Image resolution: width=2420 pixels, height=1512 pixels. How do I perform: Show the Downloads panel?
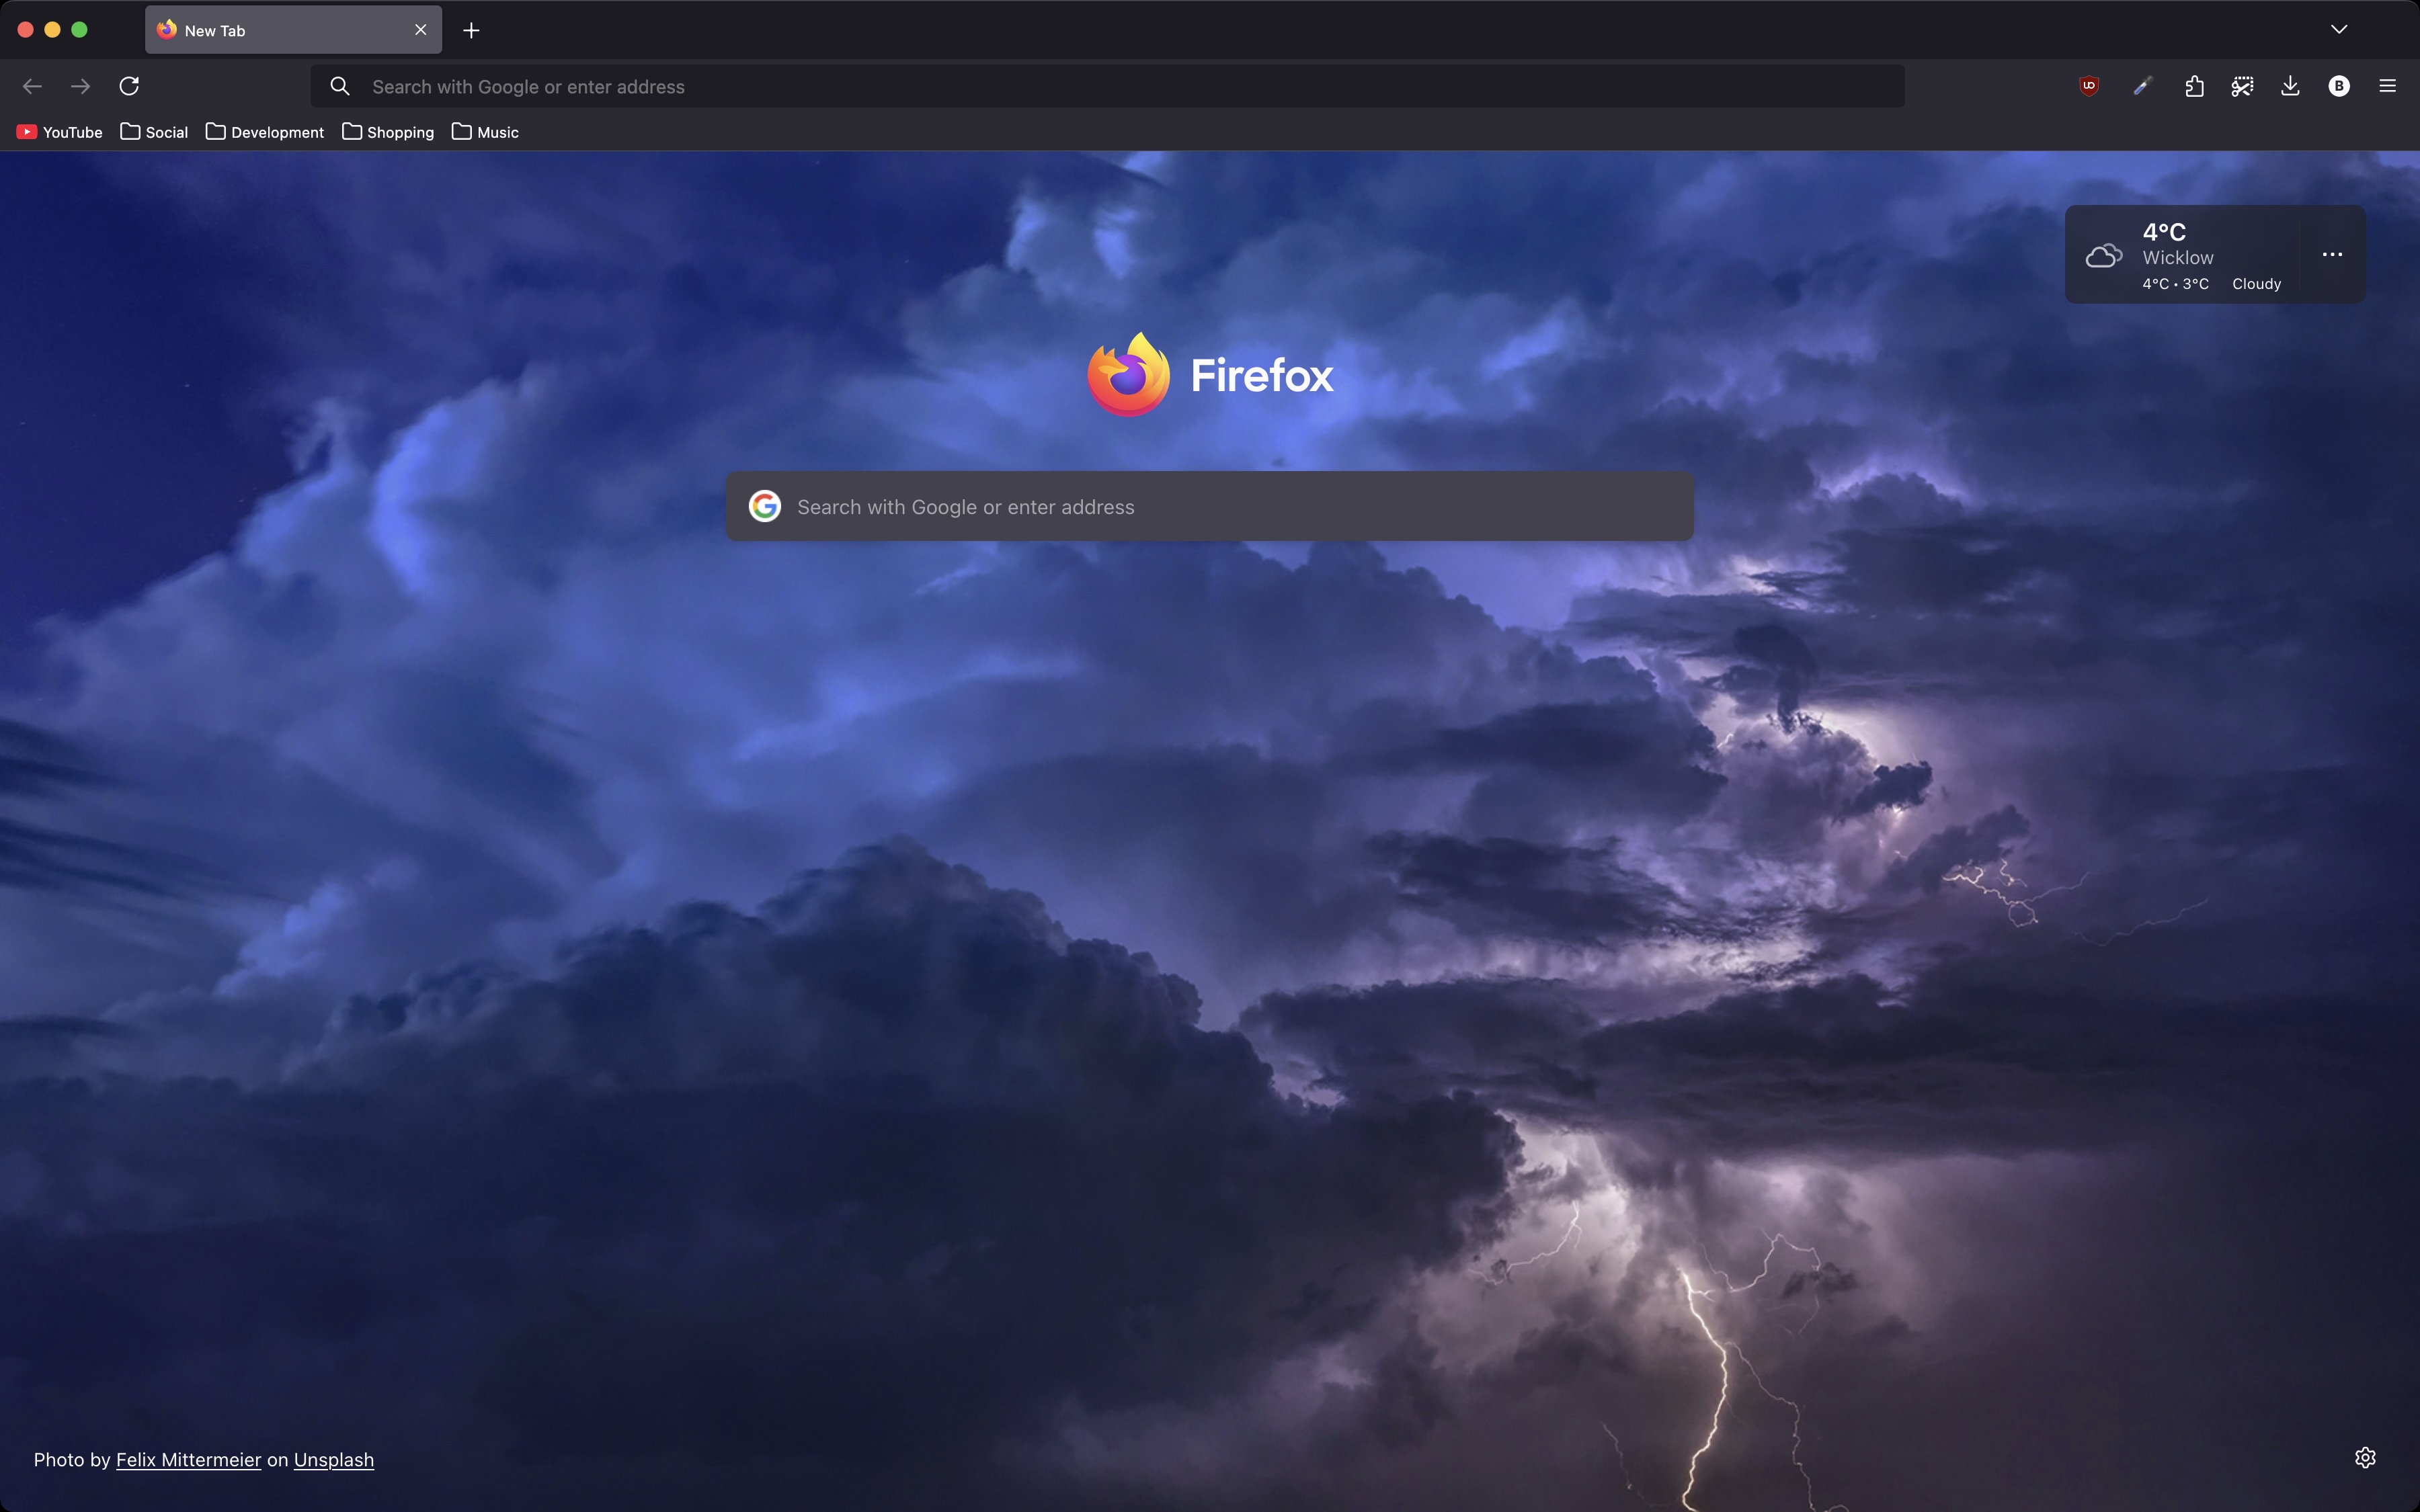pos(2290,86)
